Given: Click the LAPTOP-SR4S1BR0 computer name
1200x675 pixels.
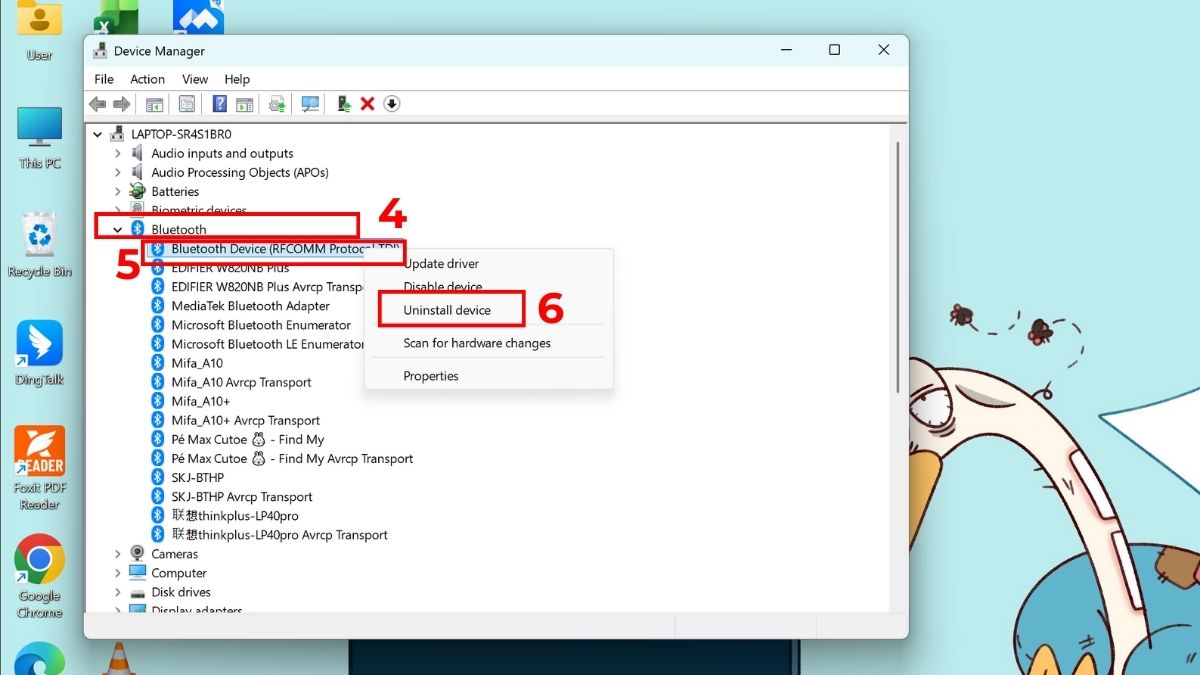Looking at the screenshot, I should point(181,134).
